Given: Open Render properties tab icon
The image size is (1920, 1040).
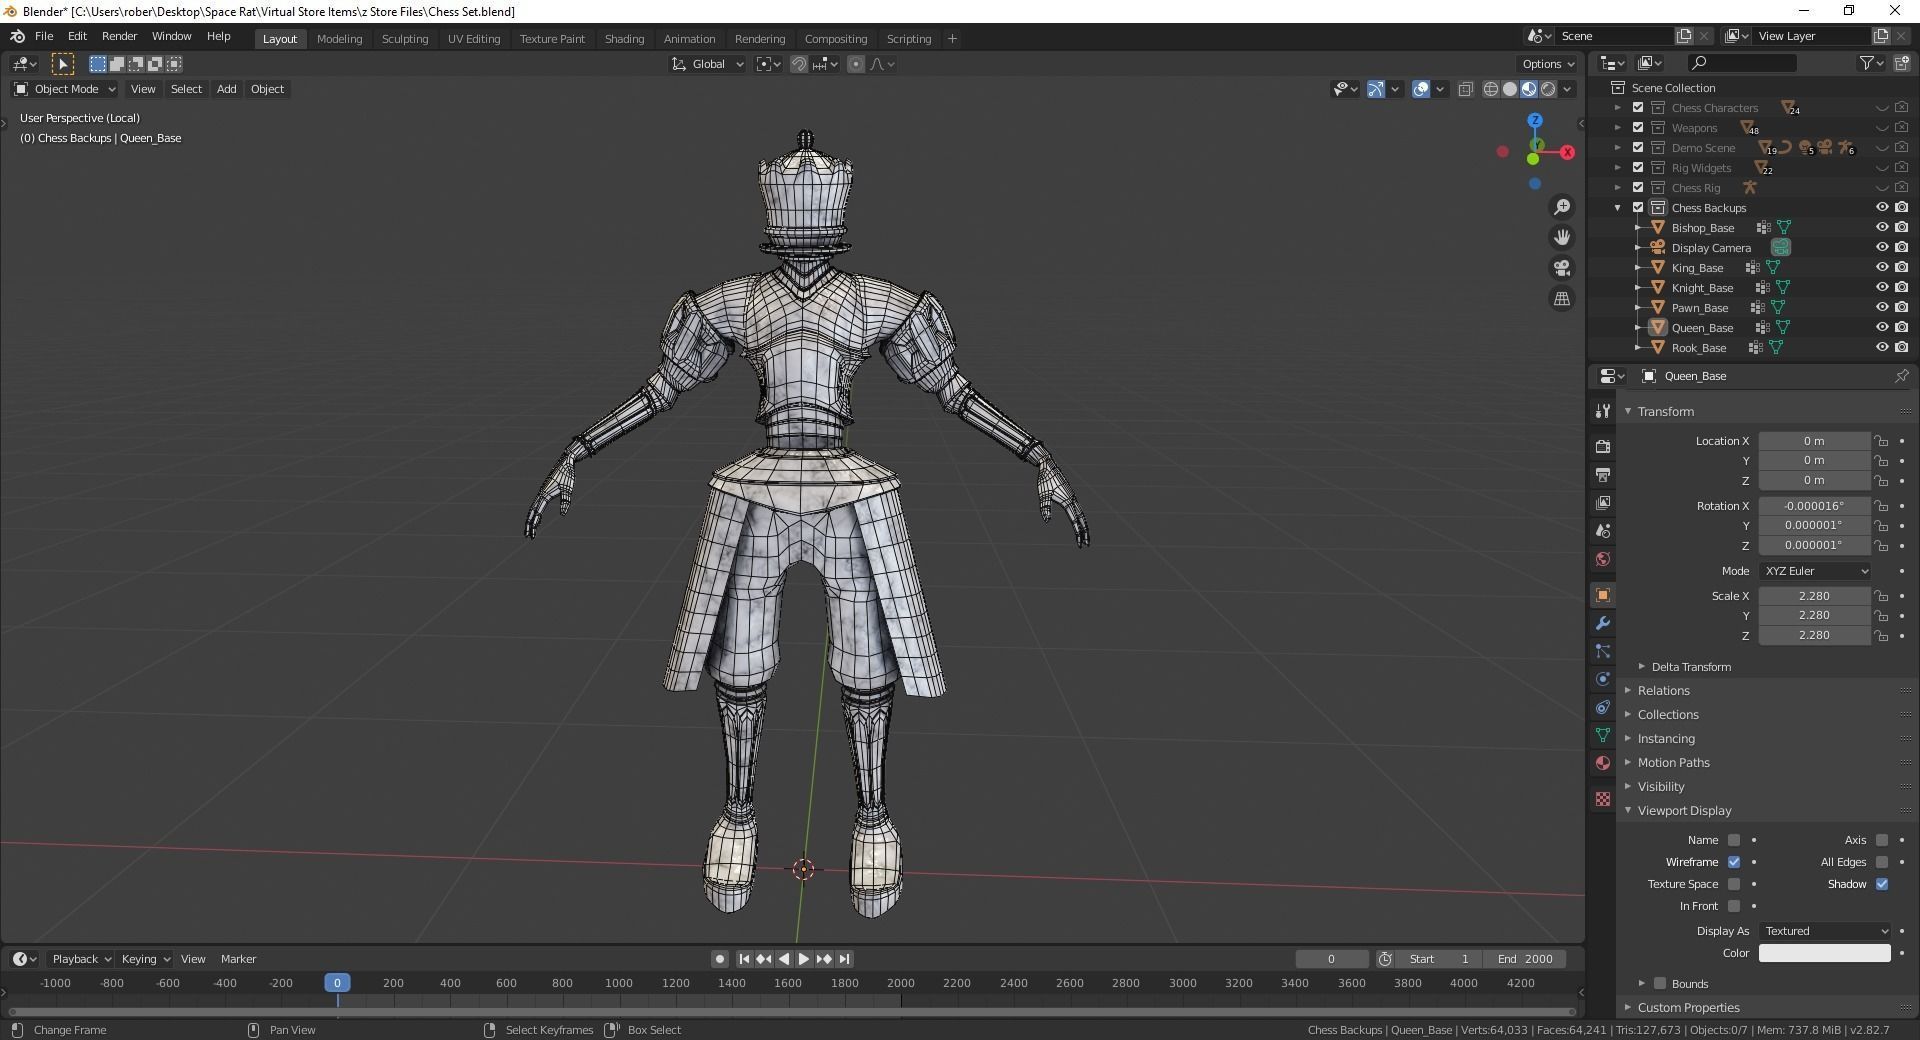Looking at the screenshot, I should tap(1603, 446).
